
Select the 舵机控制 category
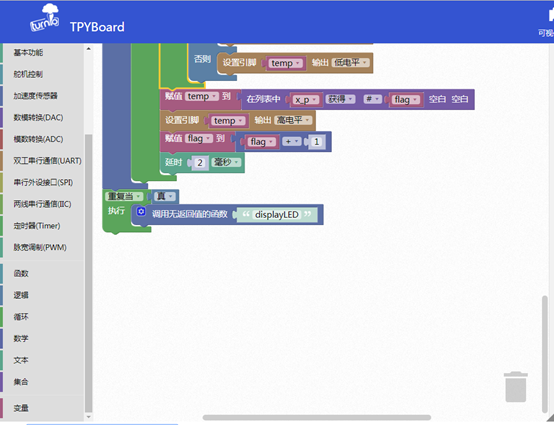tap(28, 74)
